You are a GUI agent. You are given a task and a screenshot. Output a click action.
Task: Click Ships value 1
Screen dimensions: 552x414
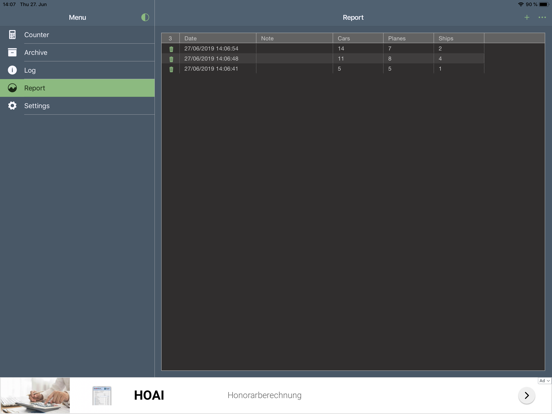(440, 69)
